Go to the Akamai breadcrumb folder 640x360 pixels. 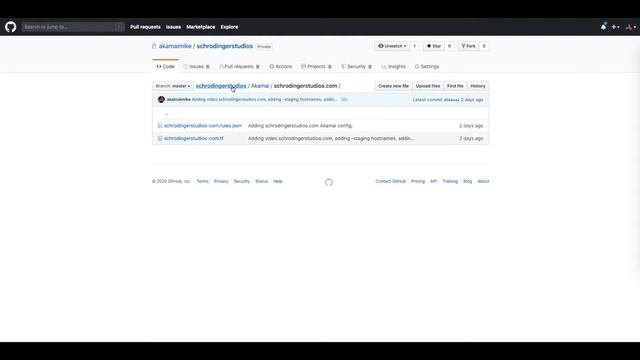[x=260, y=86]
